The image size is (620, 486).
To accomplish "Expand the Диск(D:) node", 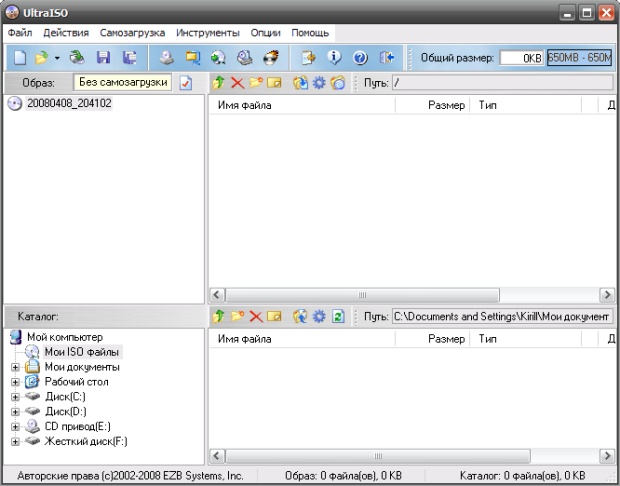I will tap(15, 412).
